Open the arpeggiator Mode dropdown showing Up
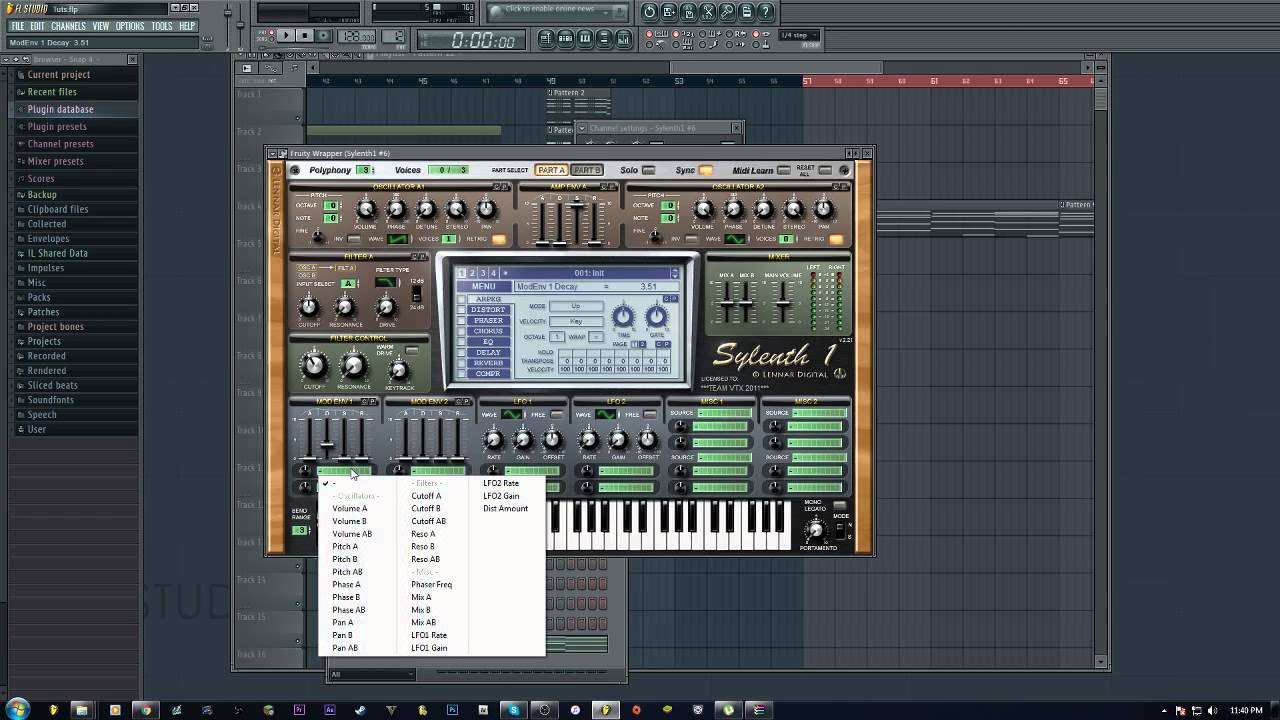The height and width of the screenshot is (720, 1280). coord(576,306)
